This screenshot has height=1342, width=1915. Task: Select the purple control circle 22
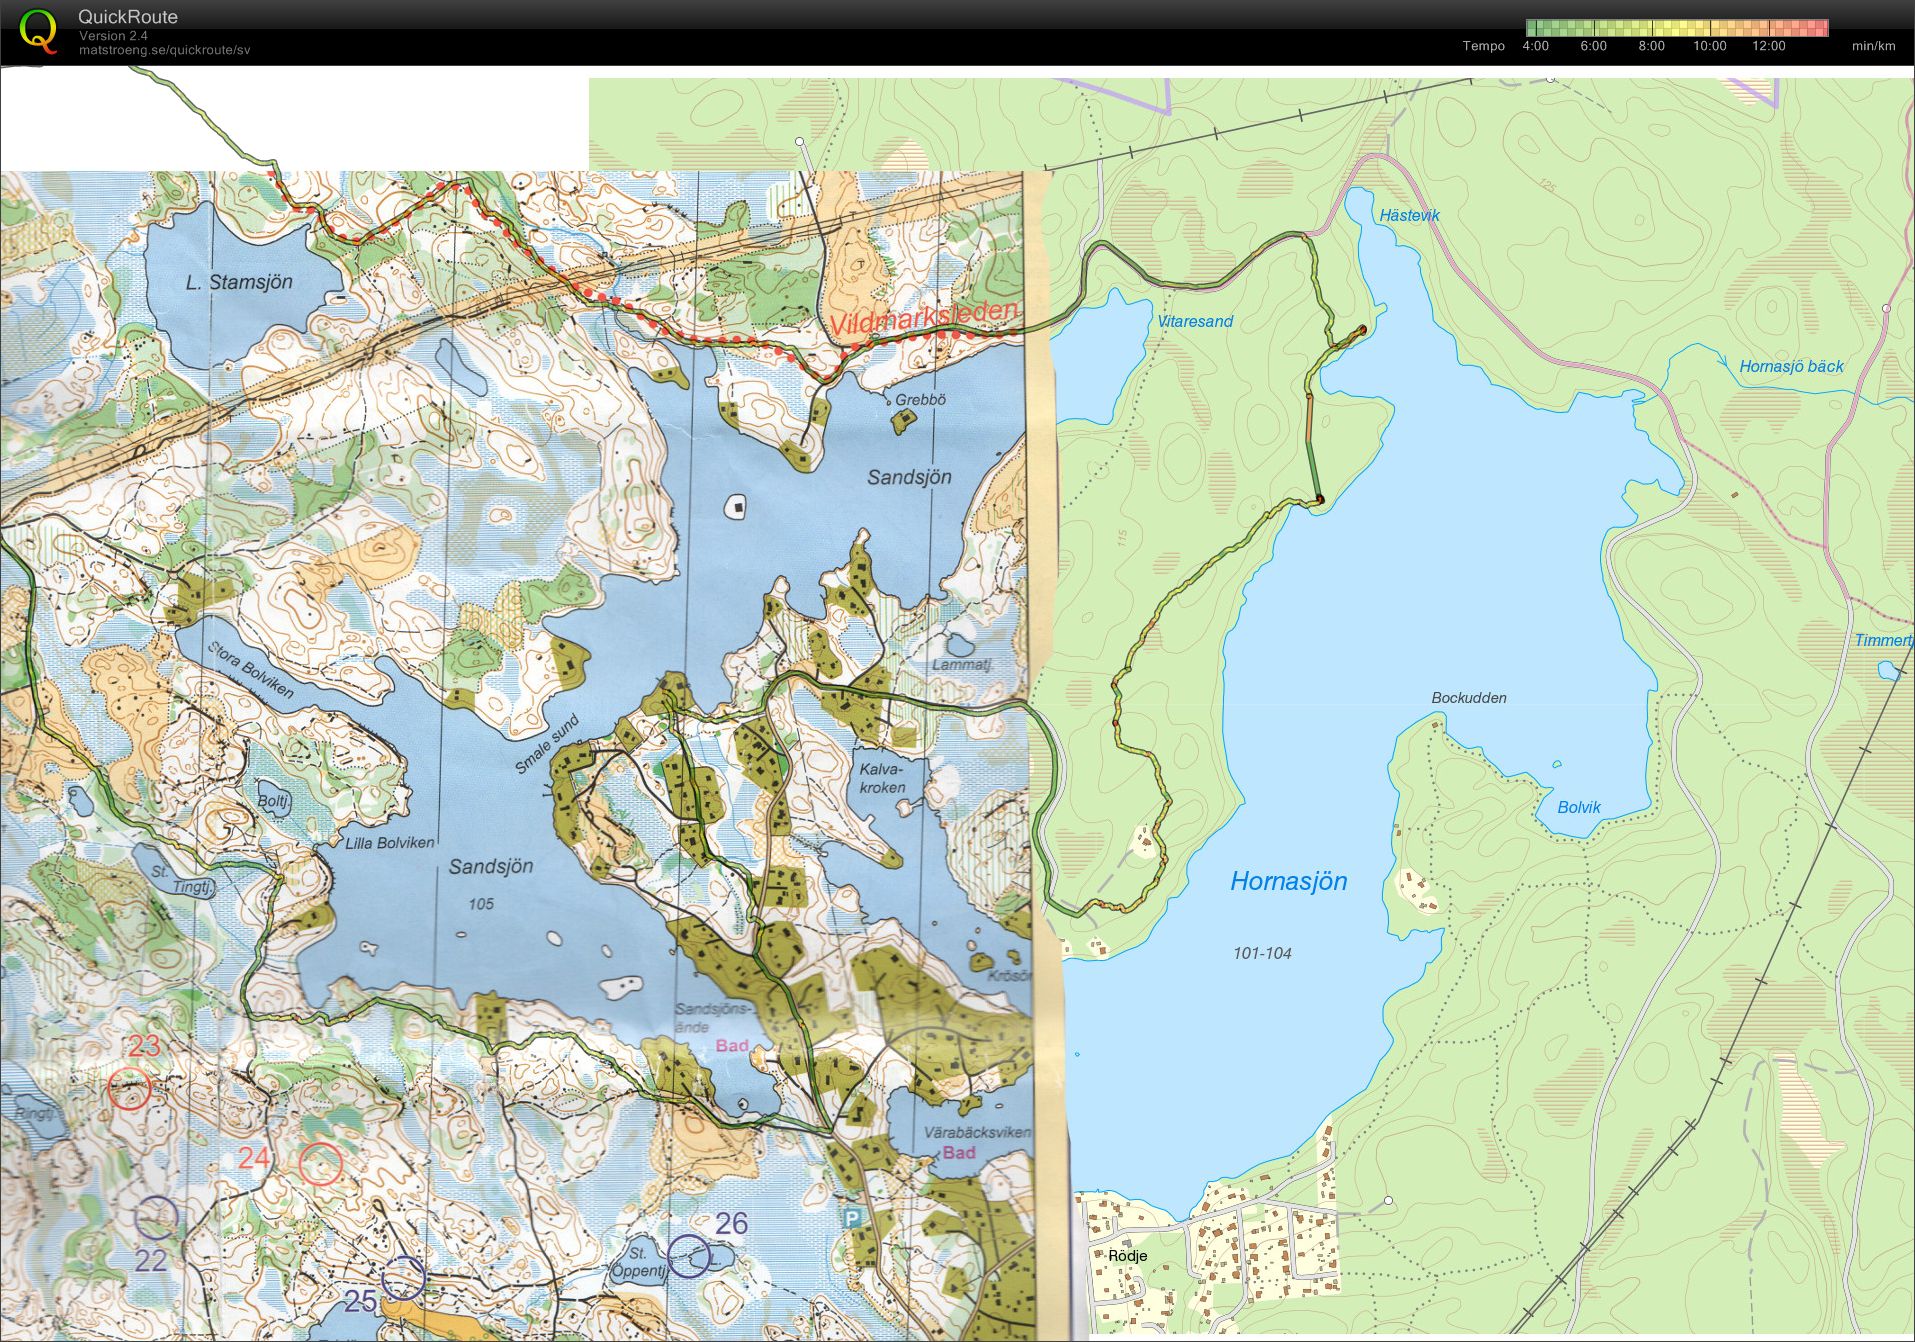pyautogui.click(x=156, y=1218)
